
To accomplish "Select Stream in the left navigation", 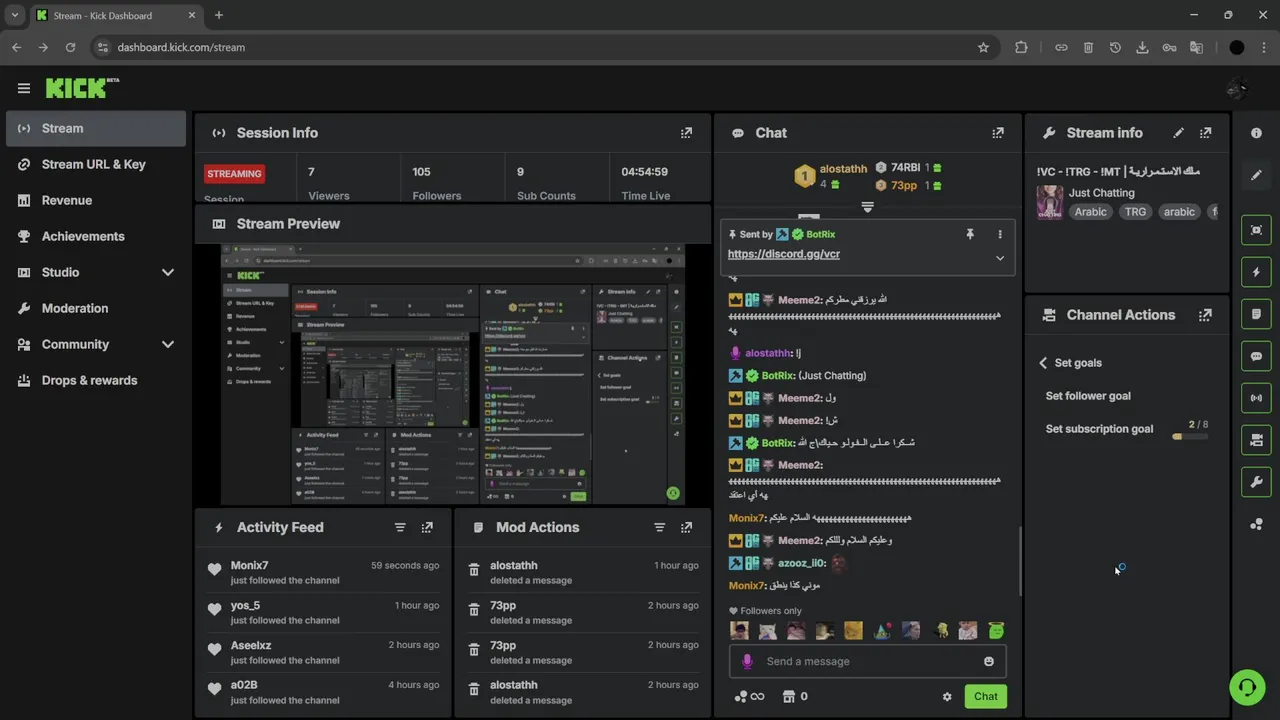I will coord(96,128).
